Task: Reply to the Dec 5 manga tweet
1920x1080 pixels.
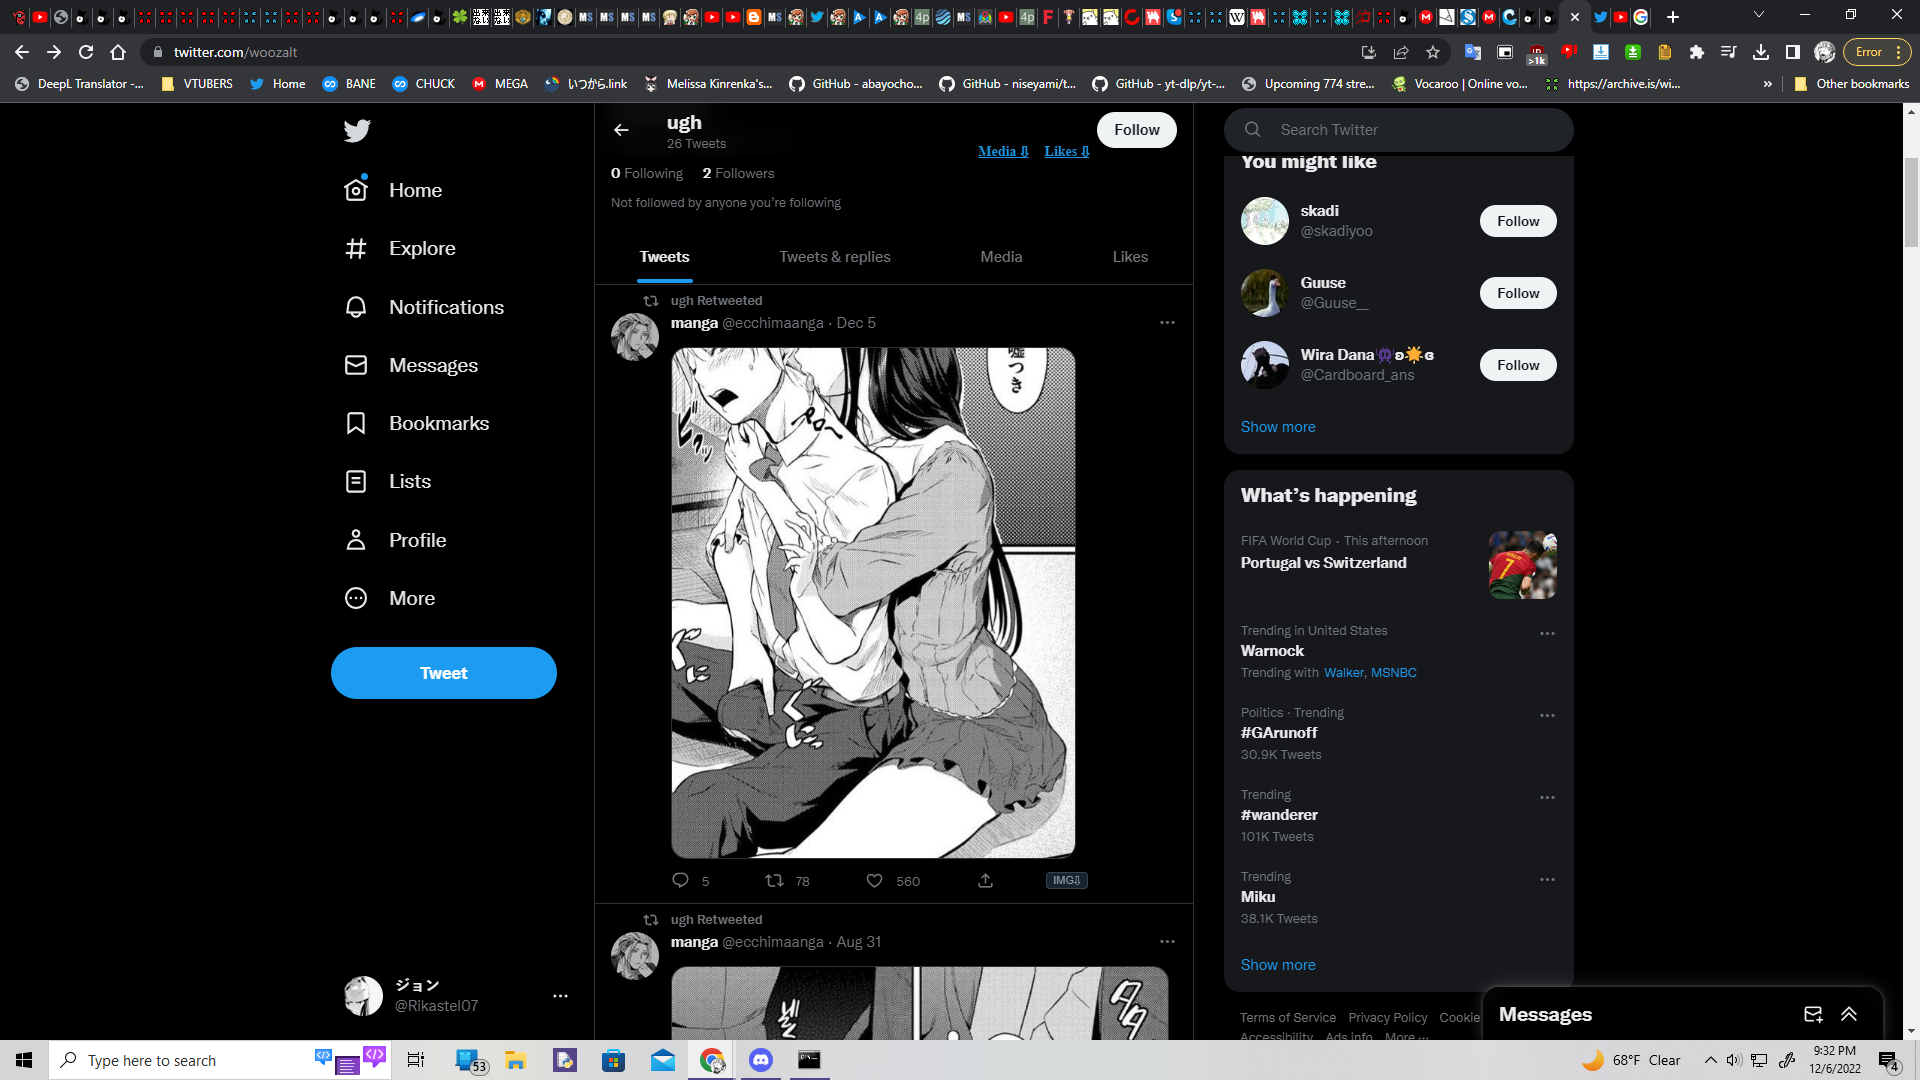Action: tap(680, 881)
